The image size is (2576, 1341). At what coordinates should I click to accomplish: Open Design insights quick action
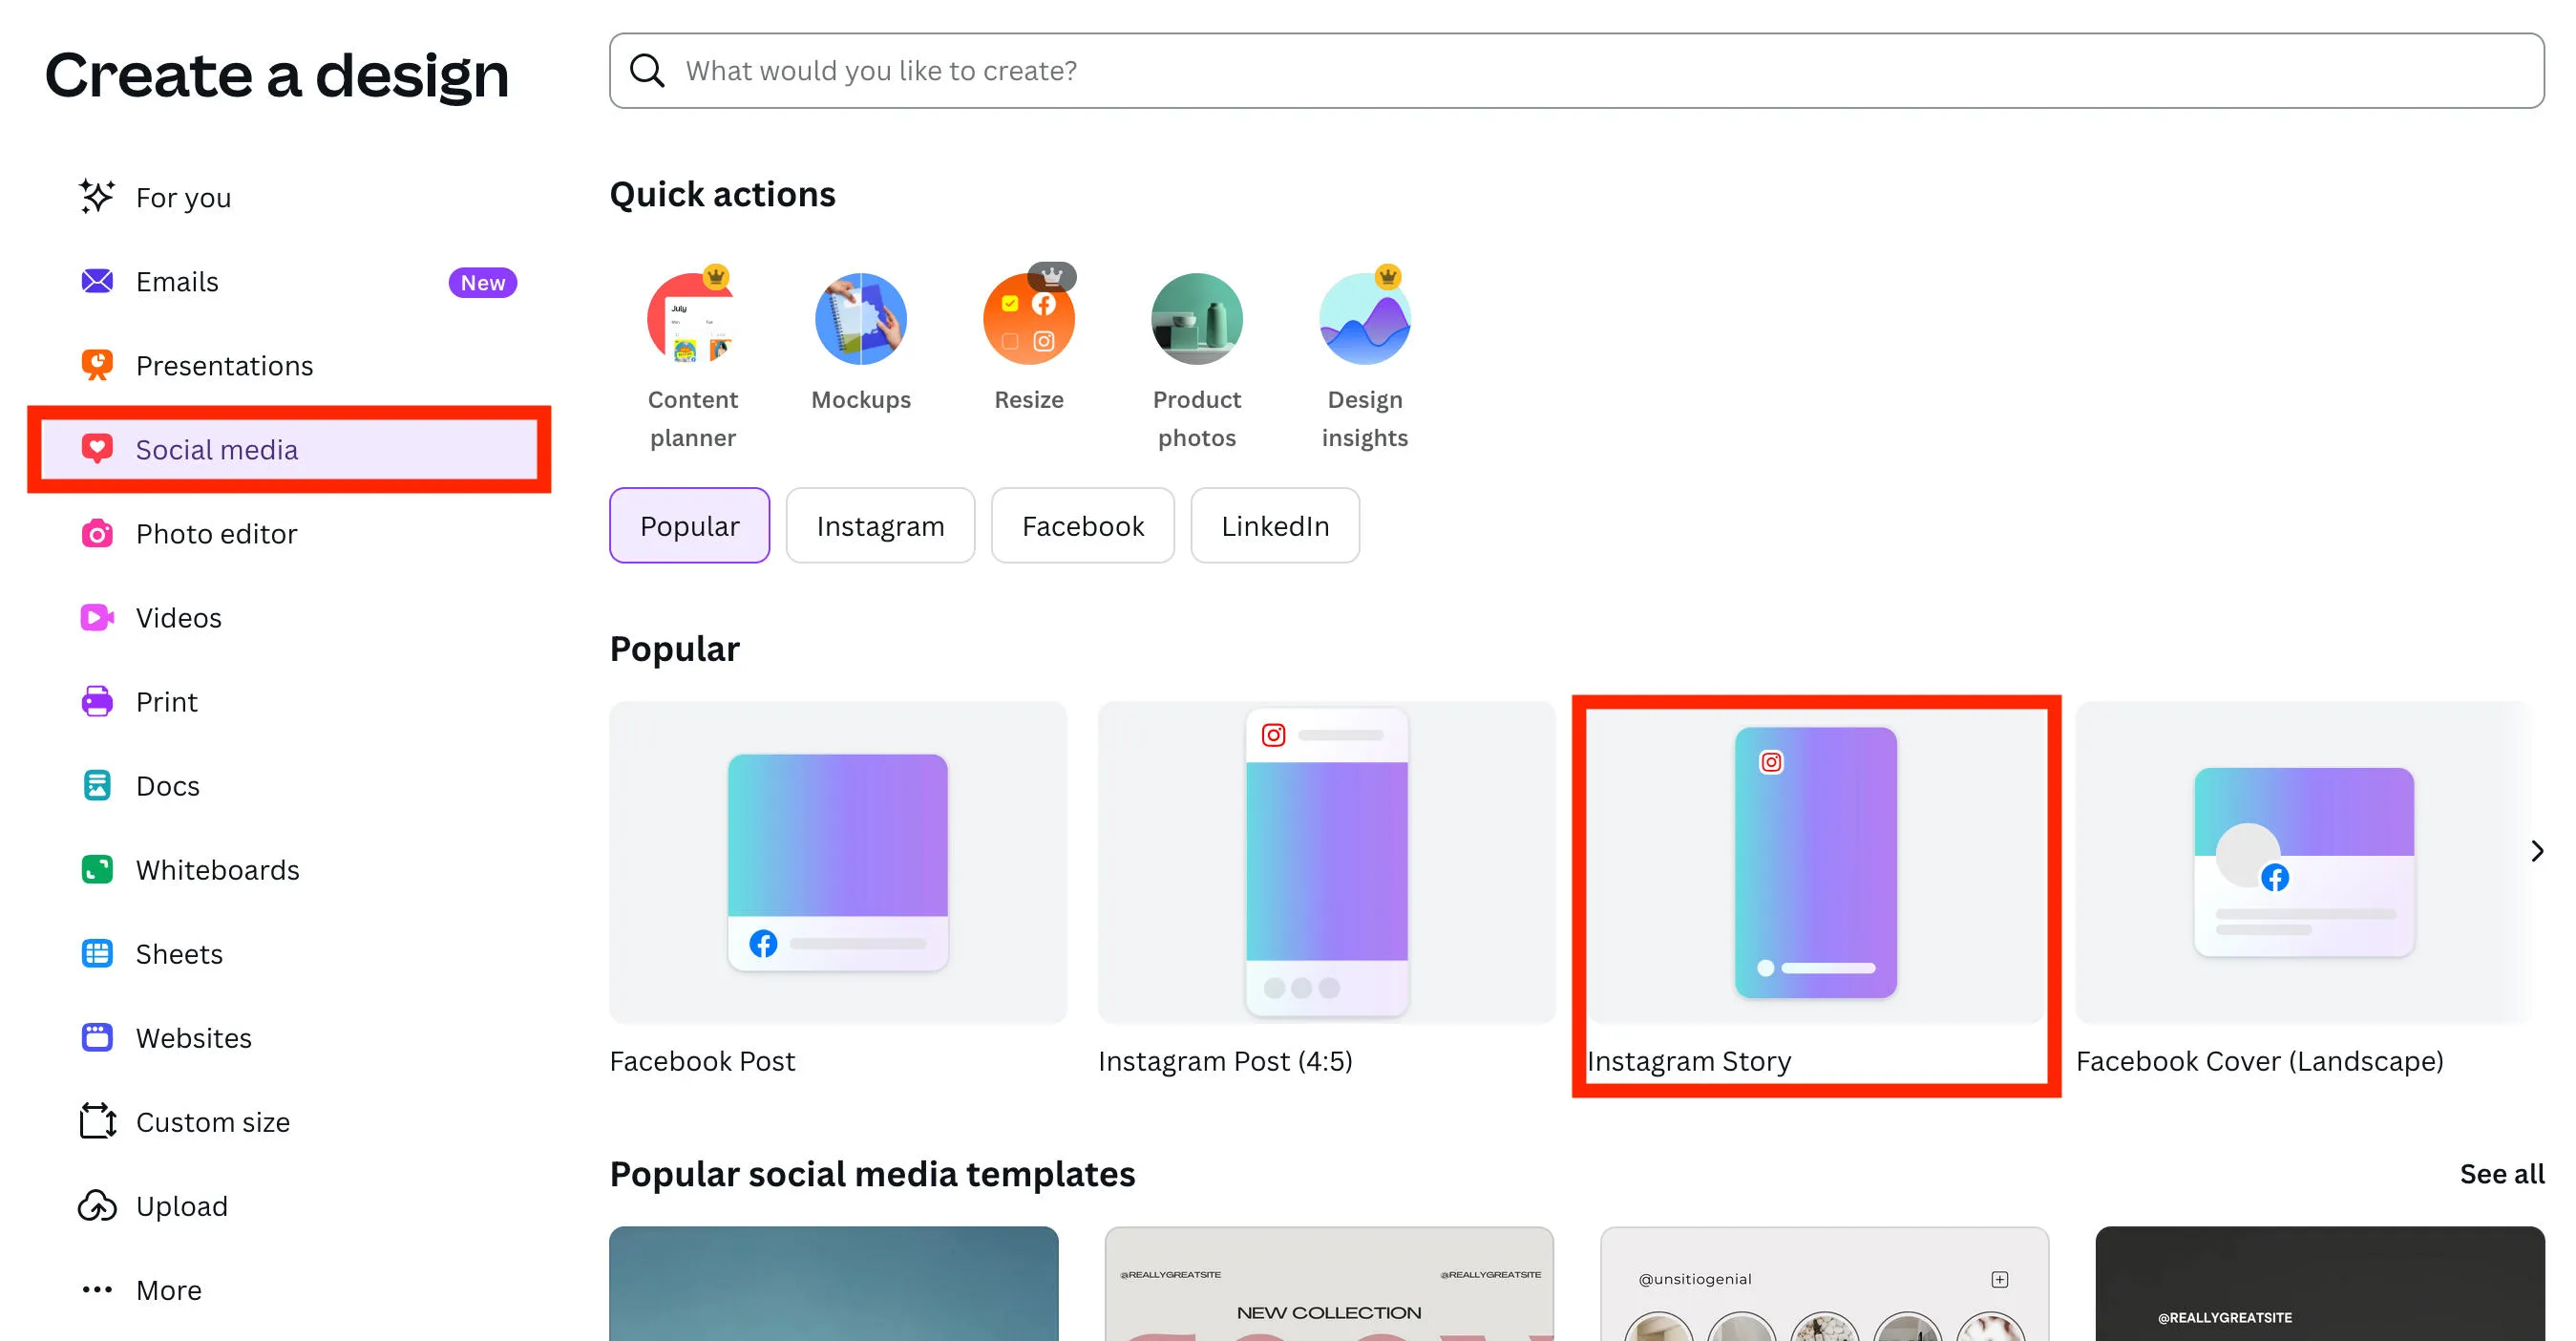click(x=1364, y=320)
